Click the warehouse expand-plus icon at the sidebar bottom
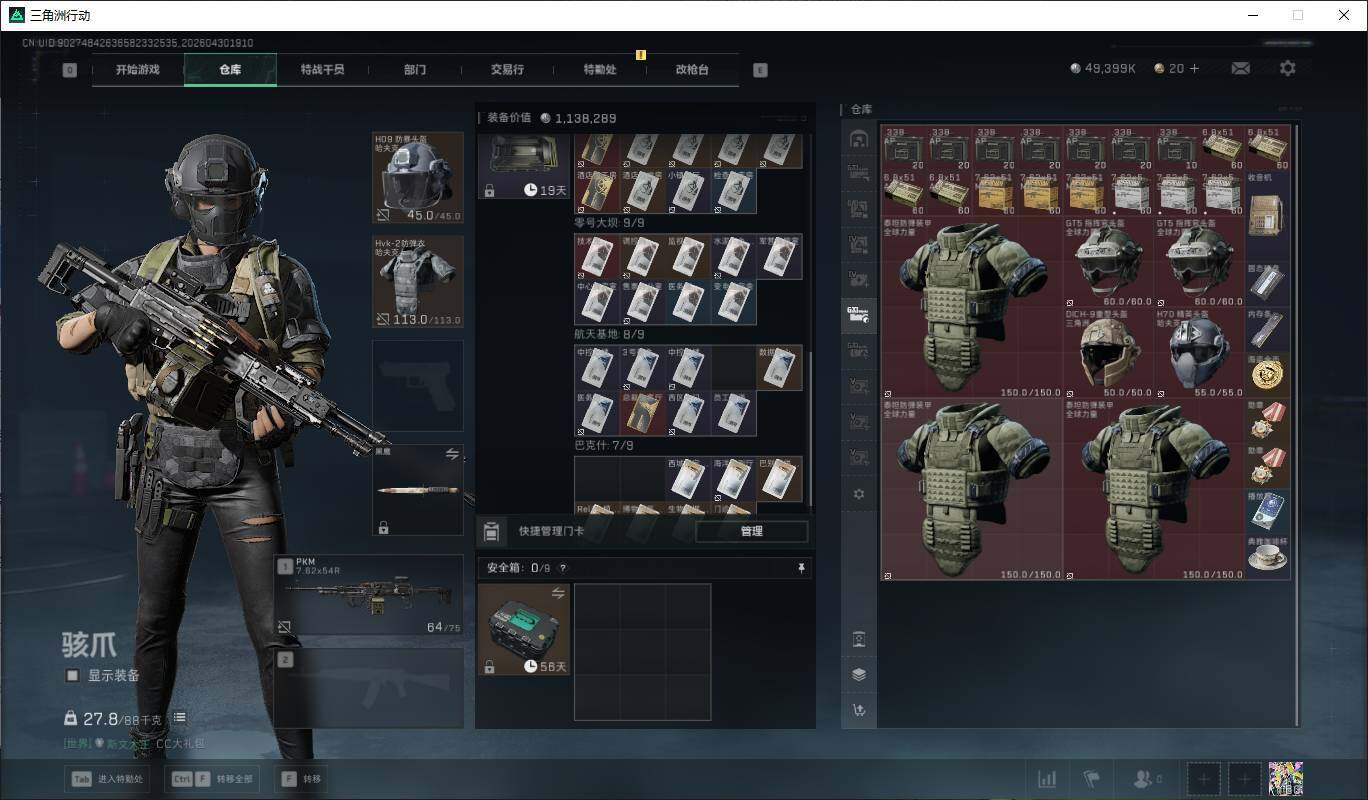 coord(858,711)
